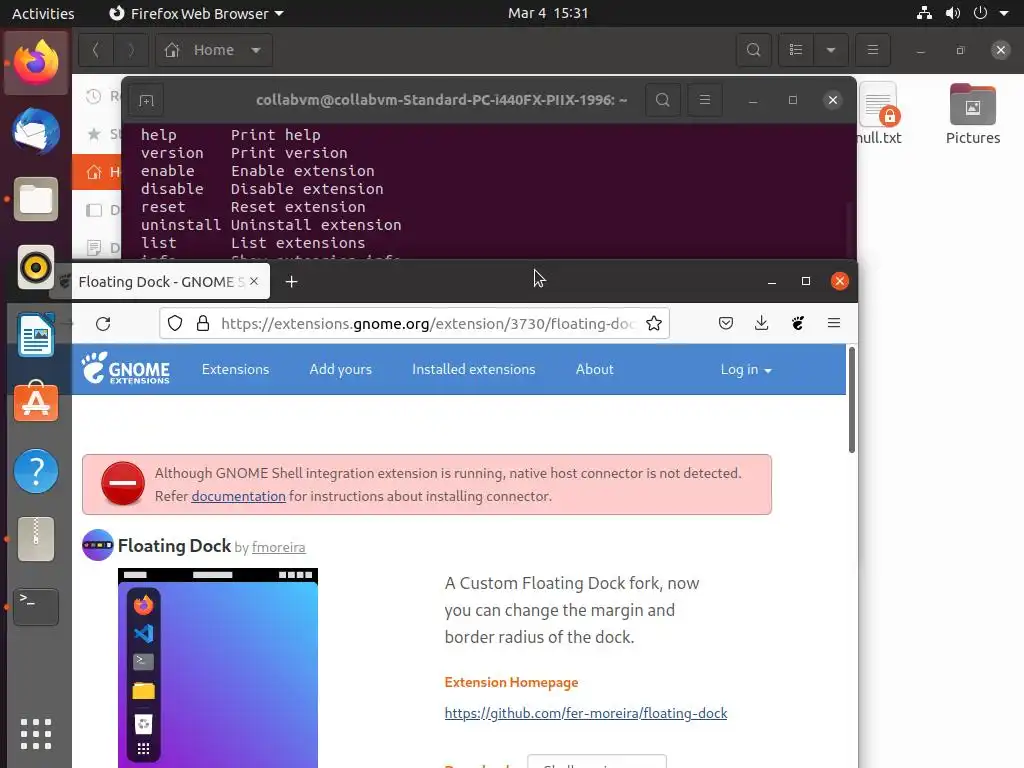
Task: Bookmark this page with the star
Action: (x=654, y=323)
